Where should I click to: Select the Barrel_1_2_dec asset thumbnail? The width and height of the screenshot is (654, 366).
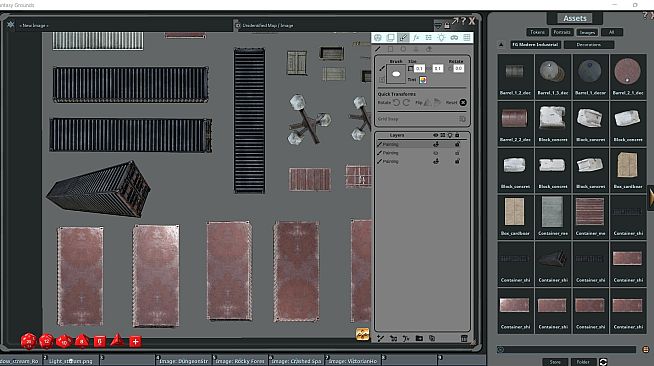[x=515, y=76]
